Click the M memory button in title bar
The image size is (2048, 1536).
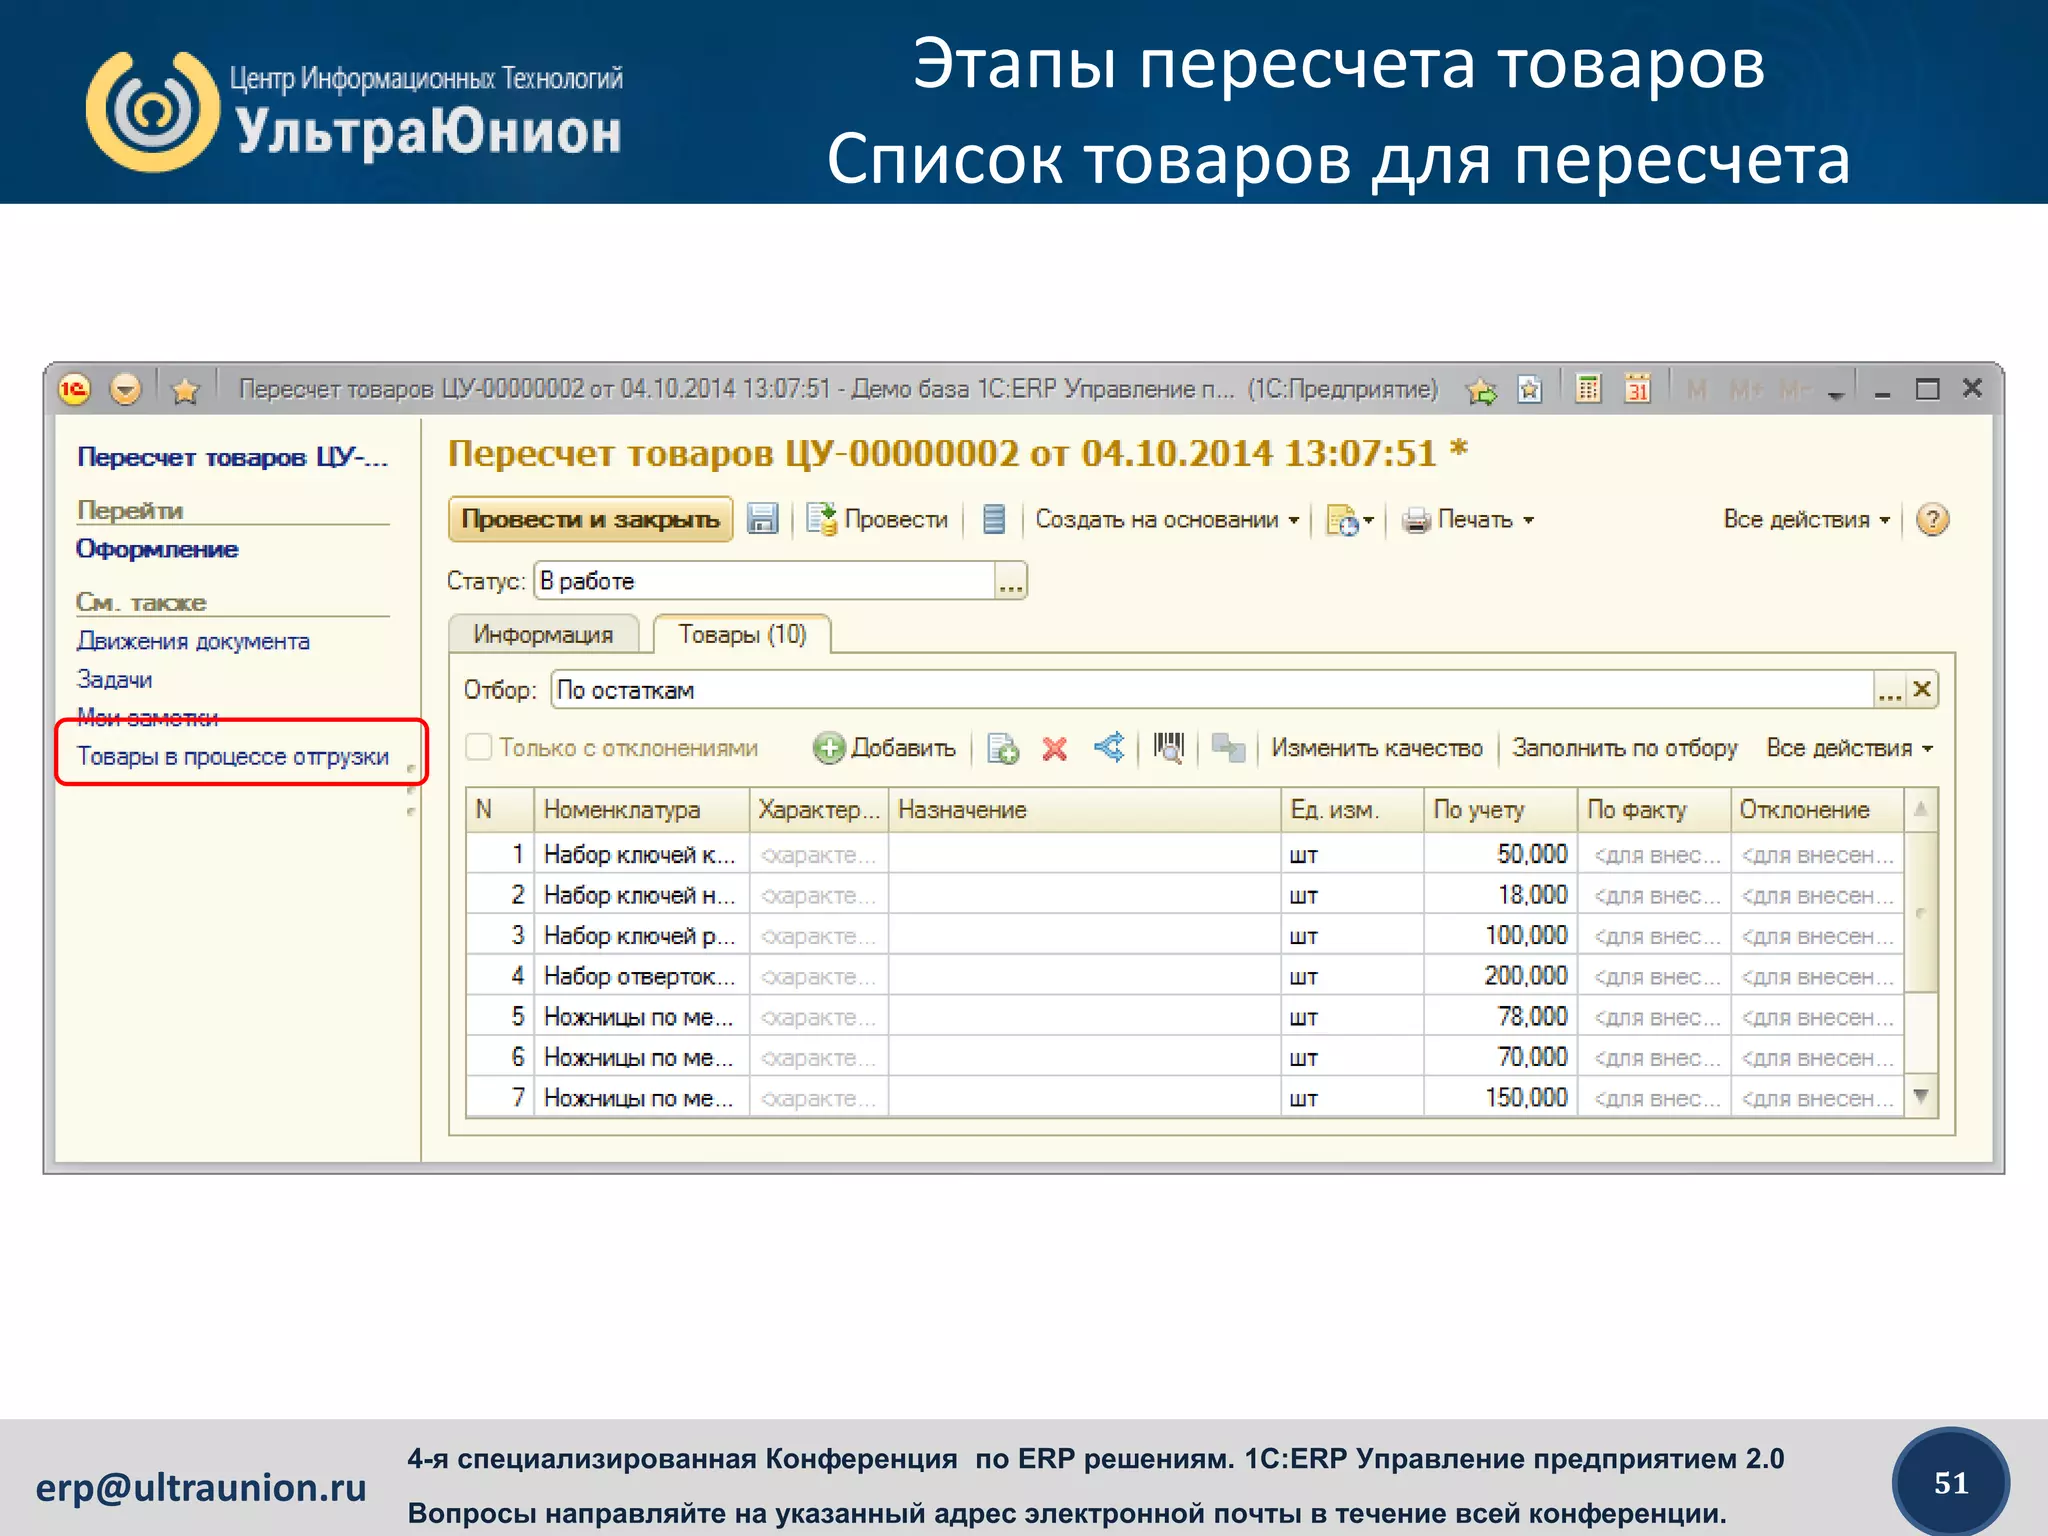1696,390
